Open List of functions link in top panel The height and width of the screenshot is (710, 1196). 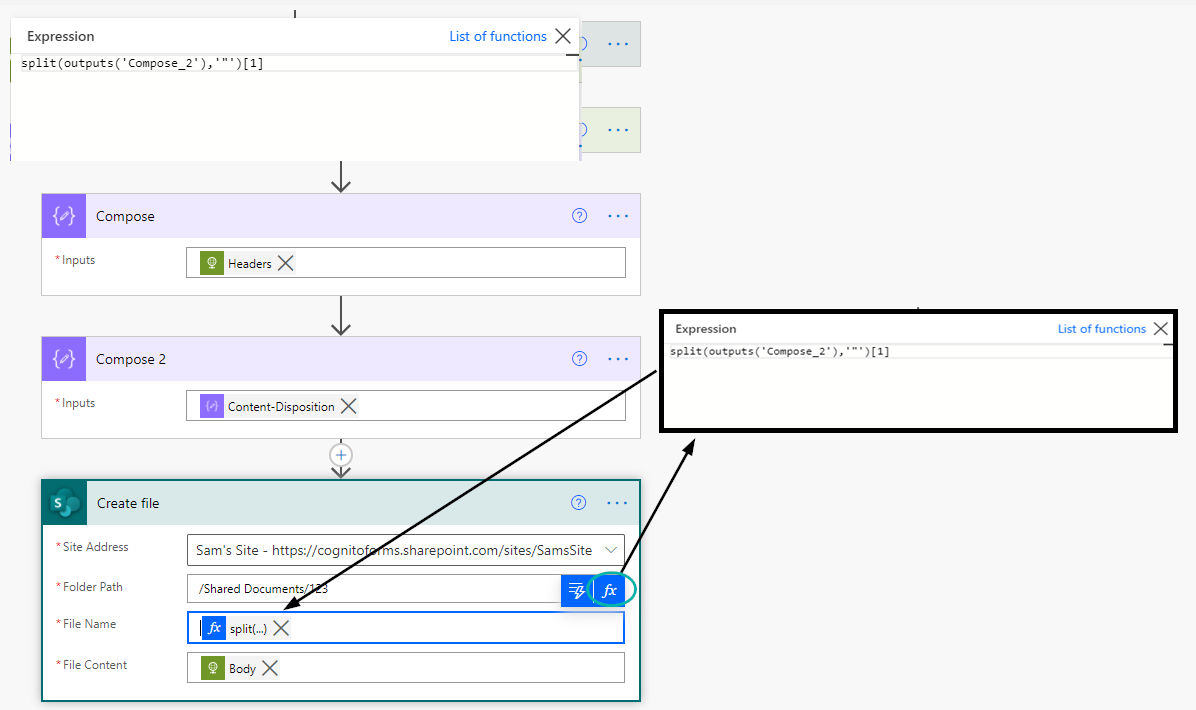coord(498,36)
